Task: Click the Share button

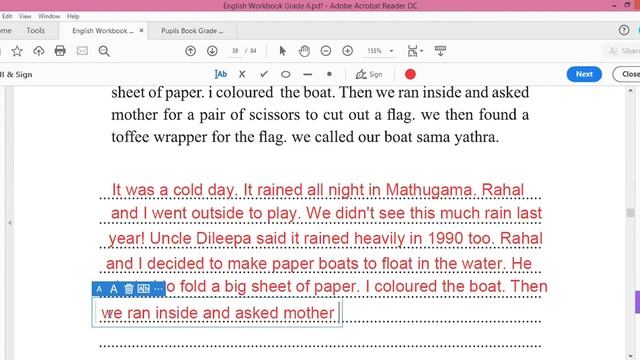Action: [623, 51]
